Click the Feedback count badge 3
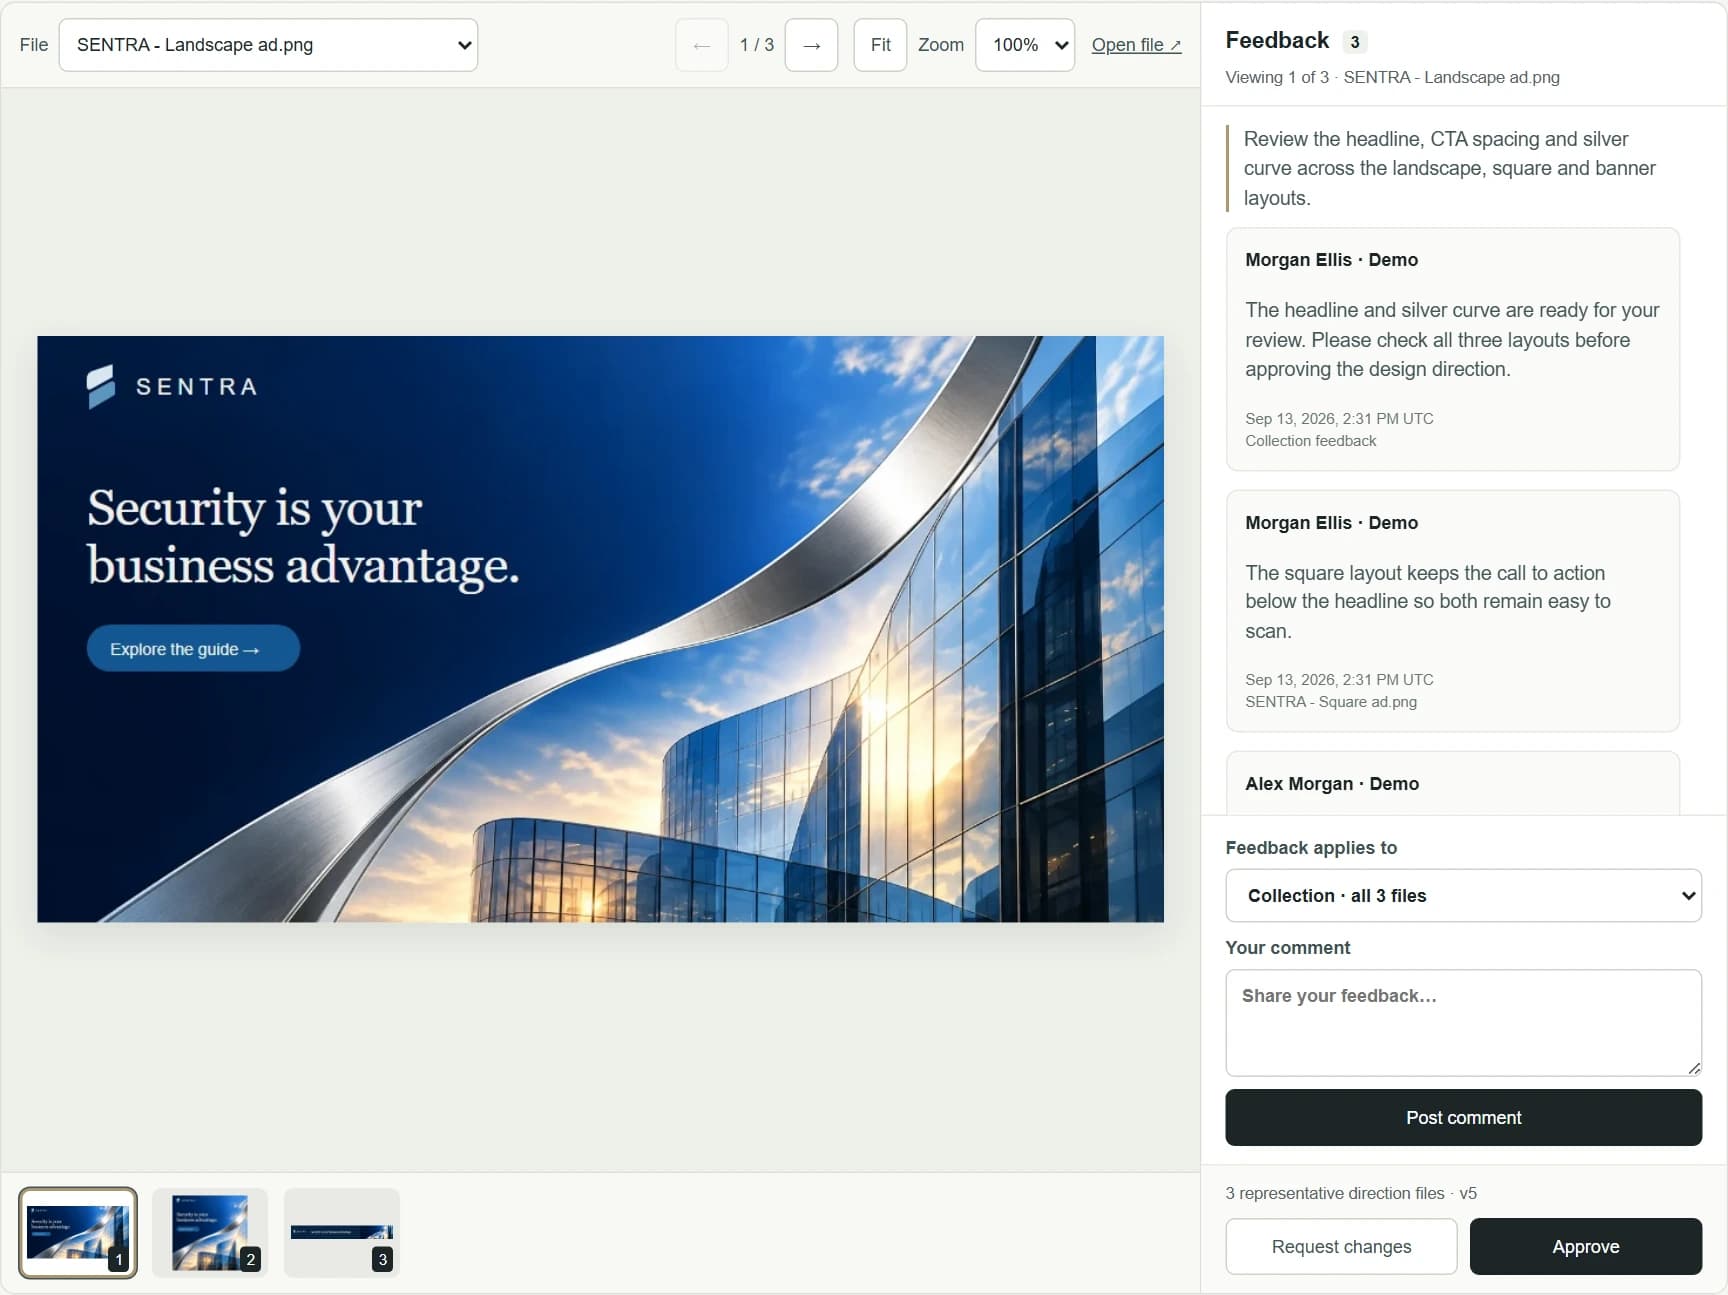The image size is (1728, 1295). 1355,42
